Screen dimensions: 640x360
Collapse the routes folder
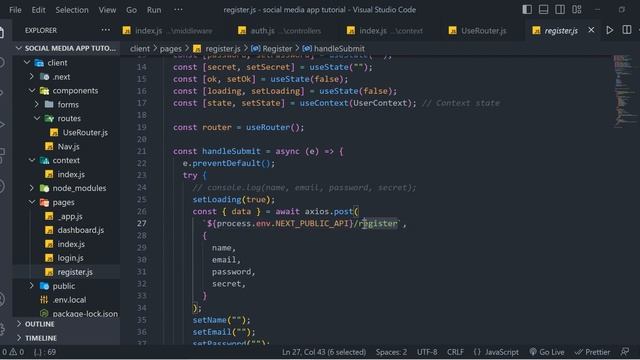66,118
